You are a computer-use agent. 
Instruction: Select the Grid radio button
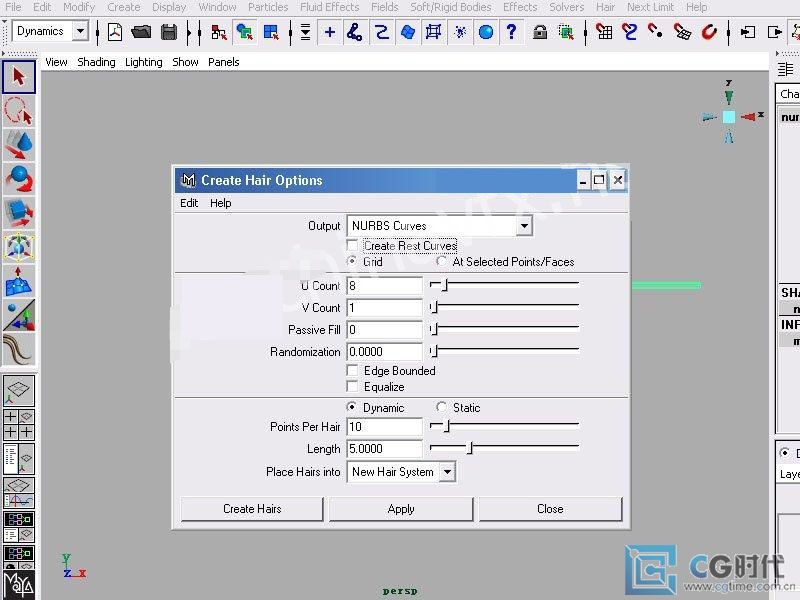[352, 261]
